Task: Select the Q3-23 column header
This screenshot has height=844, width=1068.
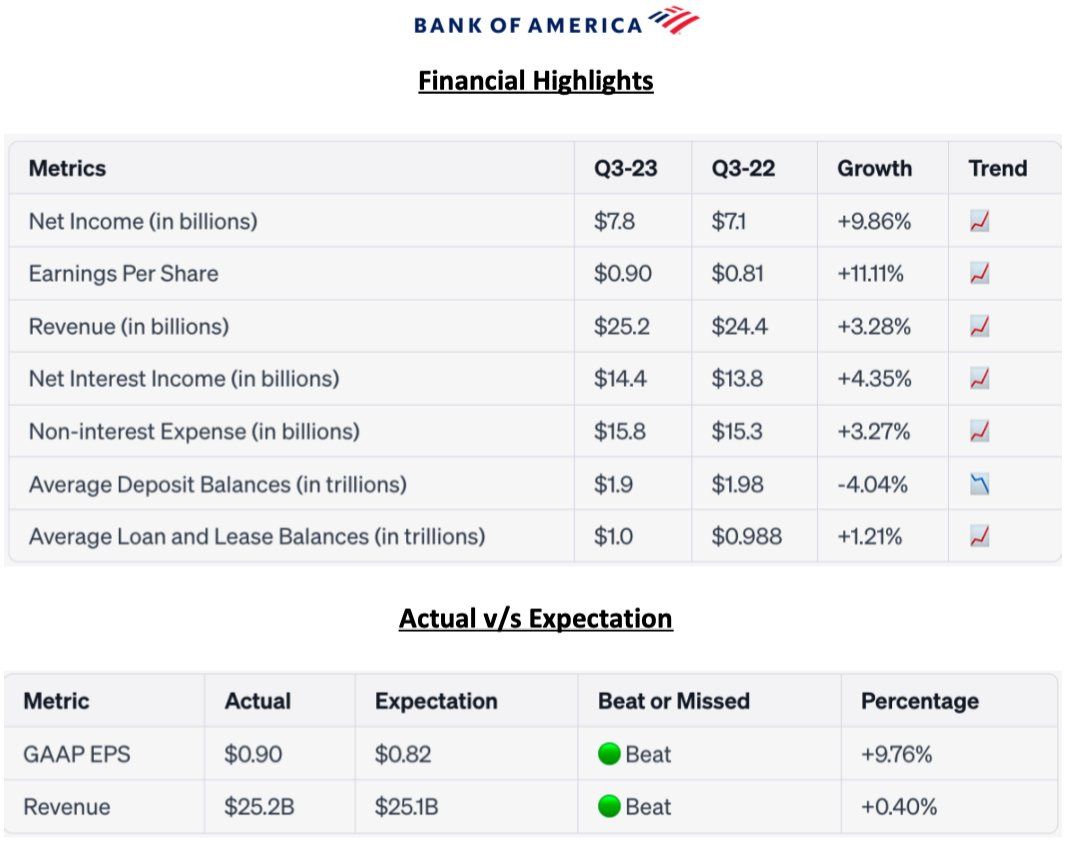Action: [625, 168]
